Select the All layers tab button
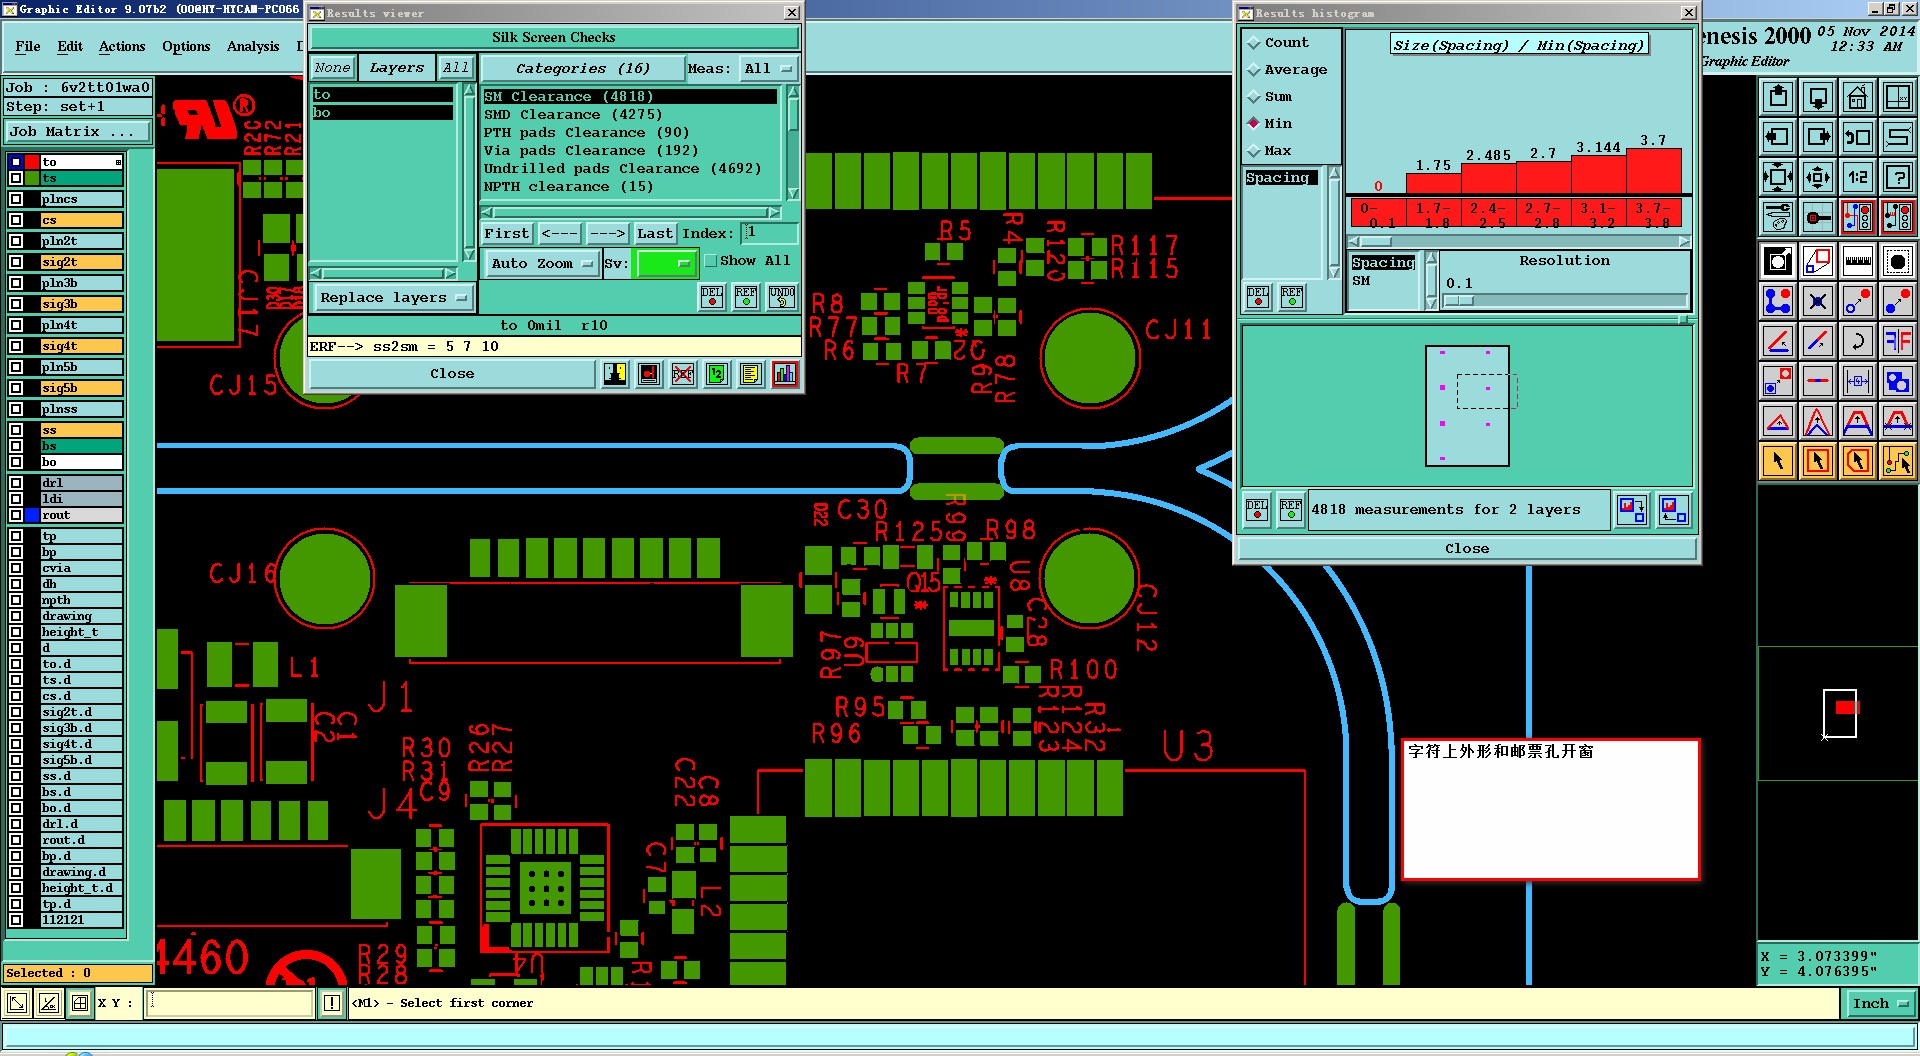This screenshot has width=1920, height=1056. (x=456, y=68)
